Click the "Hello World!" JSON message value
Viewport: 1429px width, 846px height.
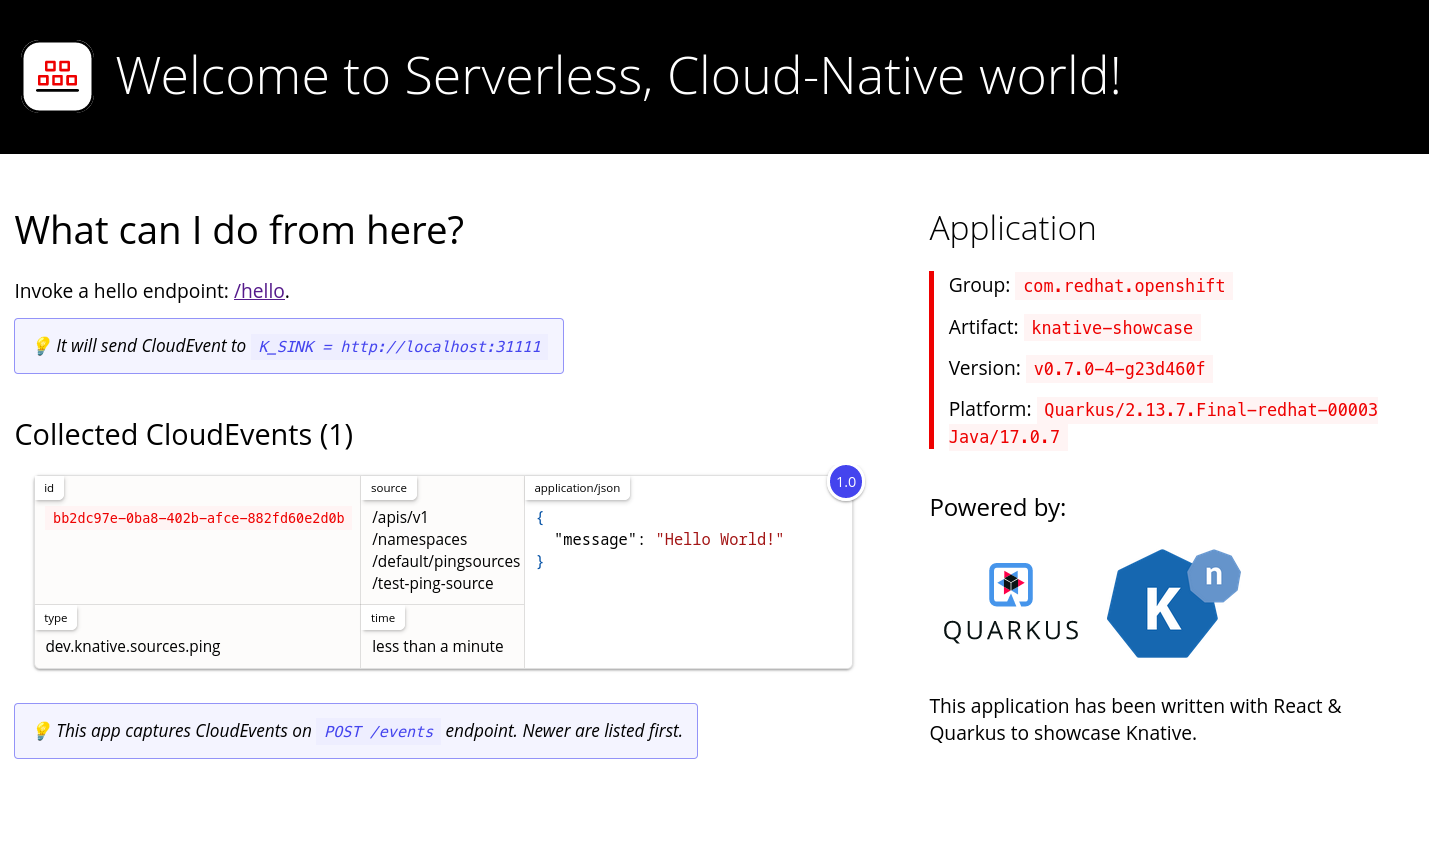point(719,540)
